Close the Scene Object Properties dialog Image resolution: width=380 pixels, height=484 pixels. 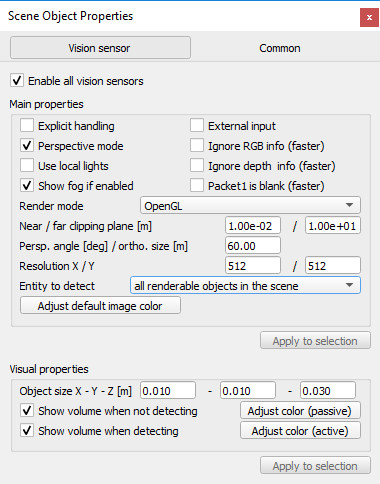tap(369, 18)
